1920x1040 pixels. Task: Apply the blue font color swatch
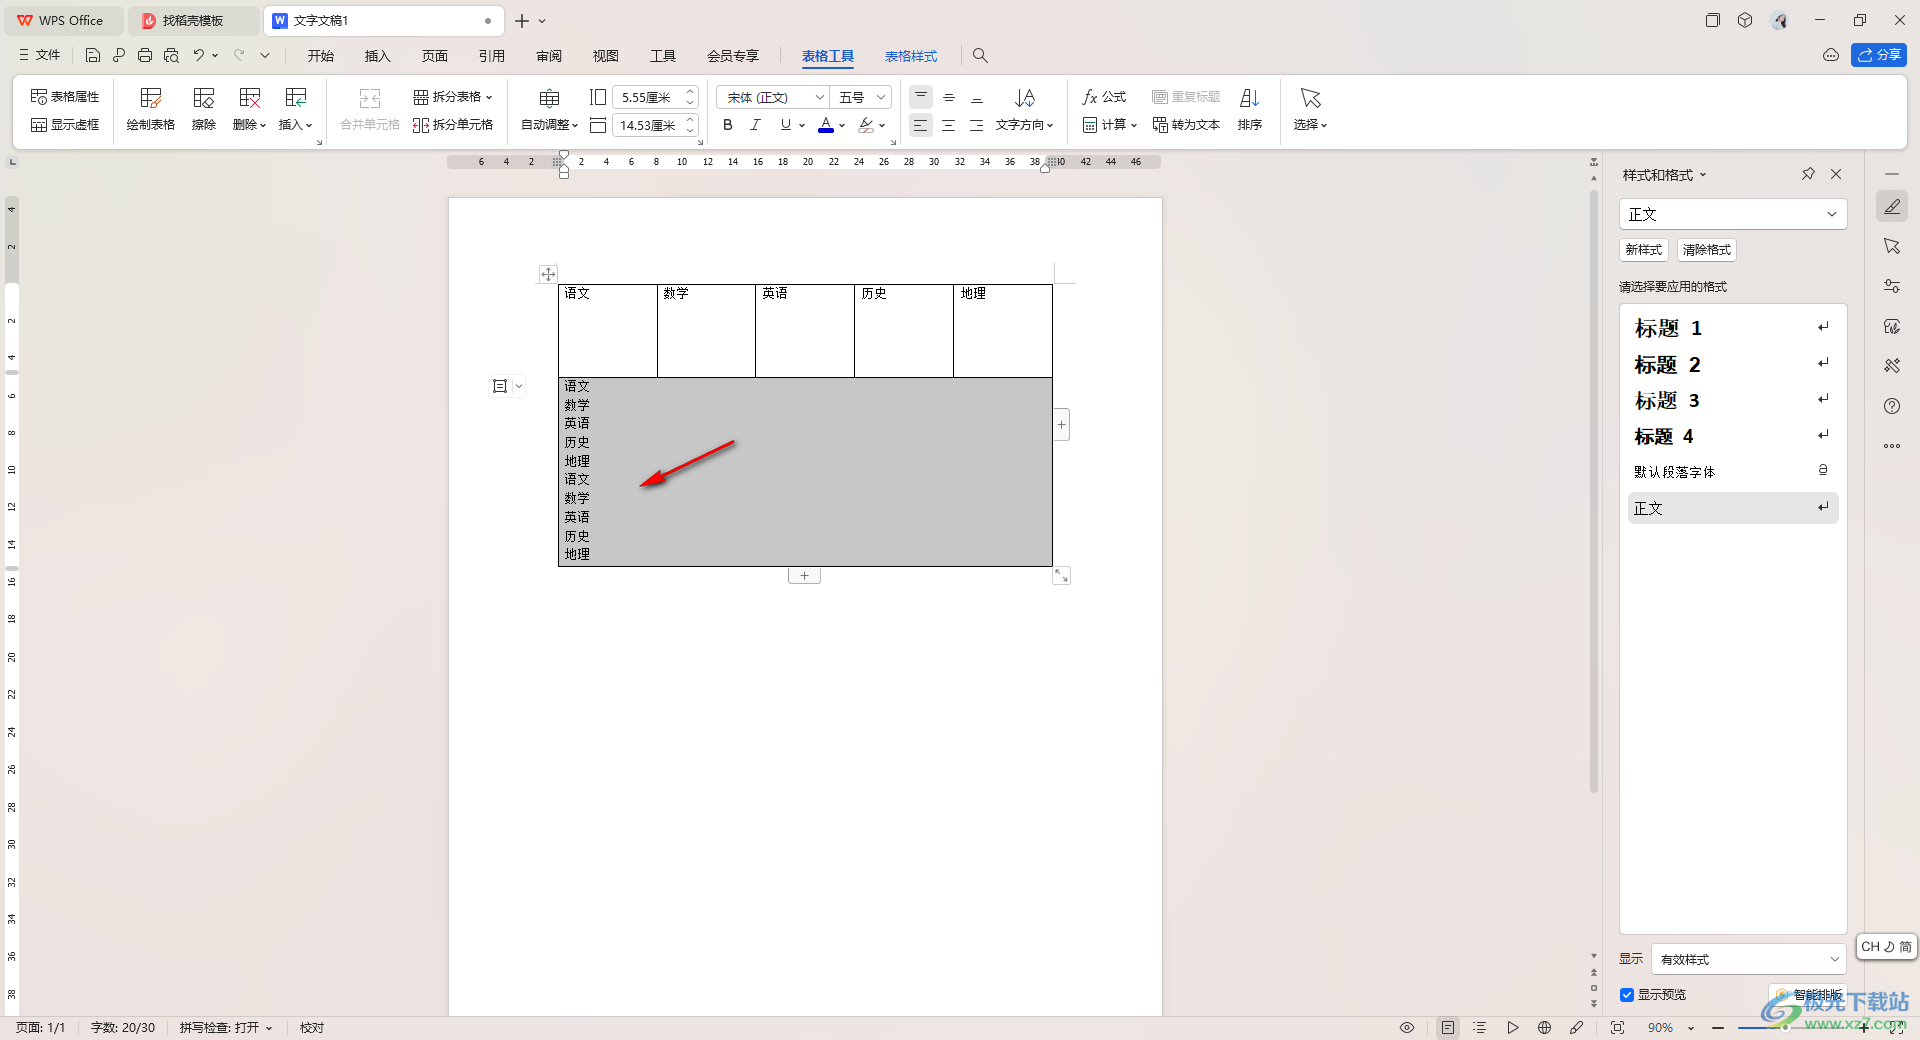click(x=826, y=125)
